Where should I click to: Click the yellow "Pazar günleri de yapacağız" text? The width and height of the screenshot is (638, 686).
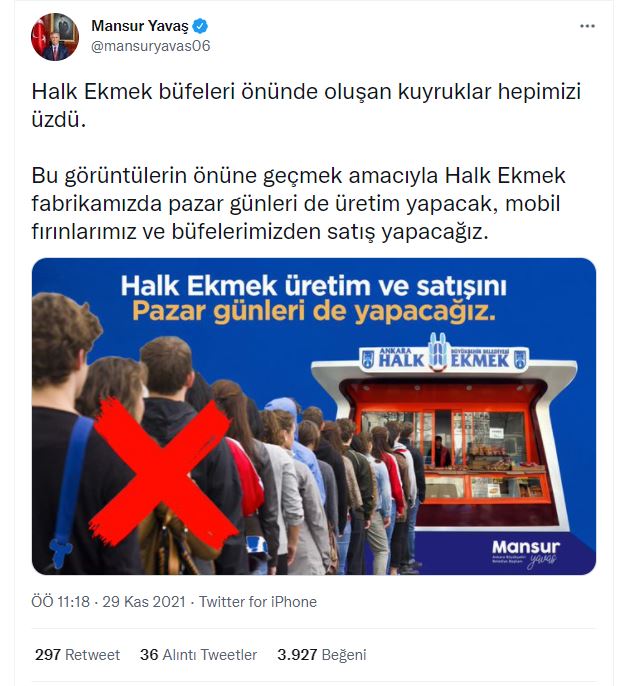(314, 312)
